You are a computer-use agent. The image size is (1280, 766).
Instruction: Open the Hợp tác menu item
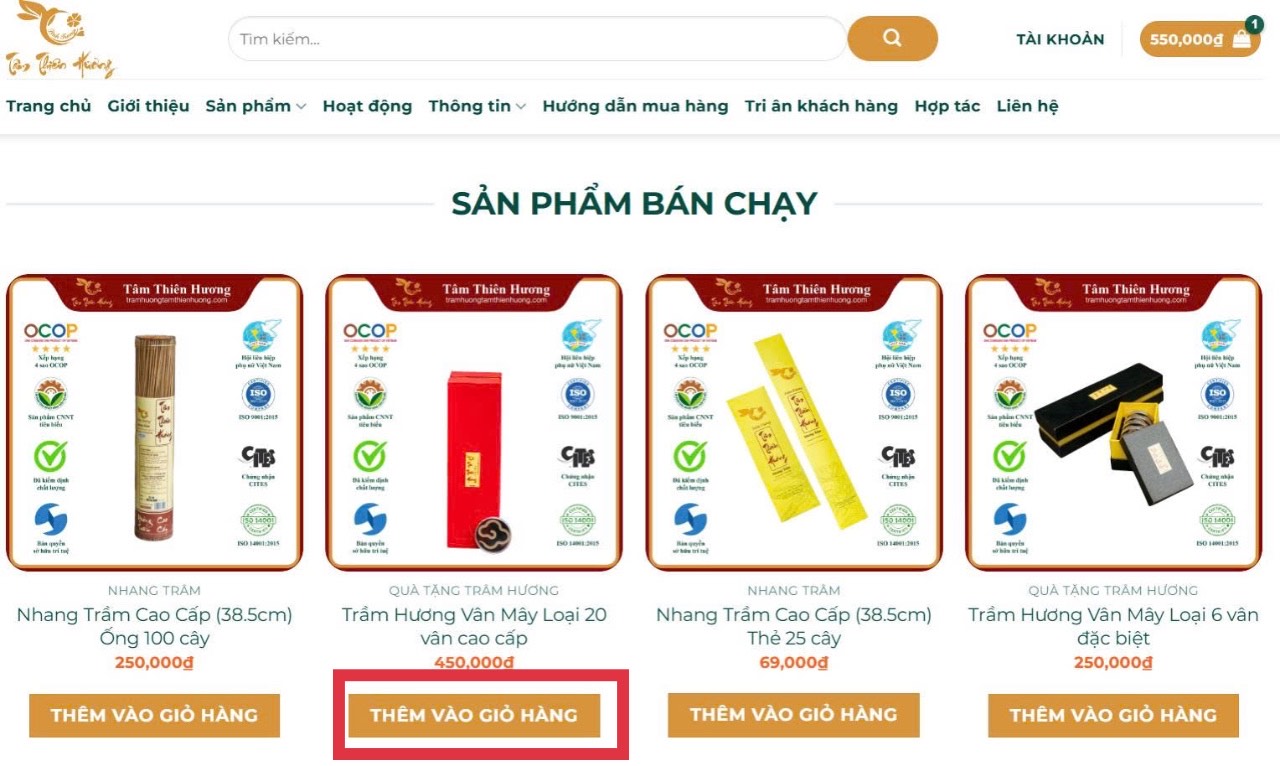tap(947, 106)
